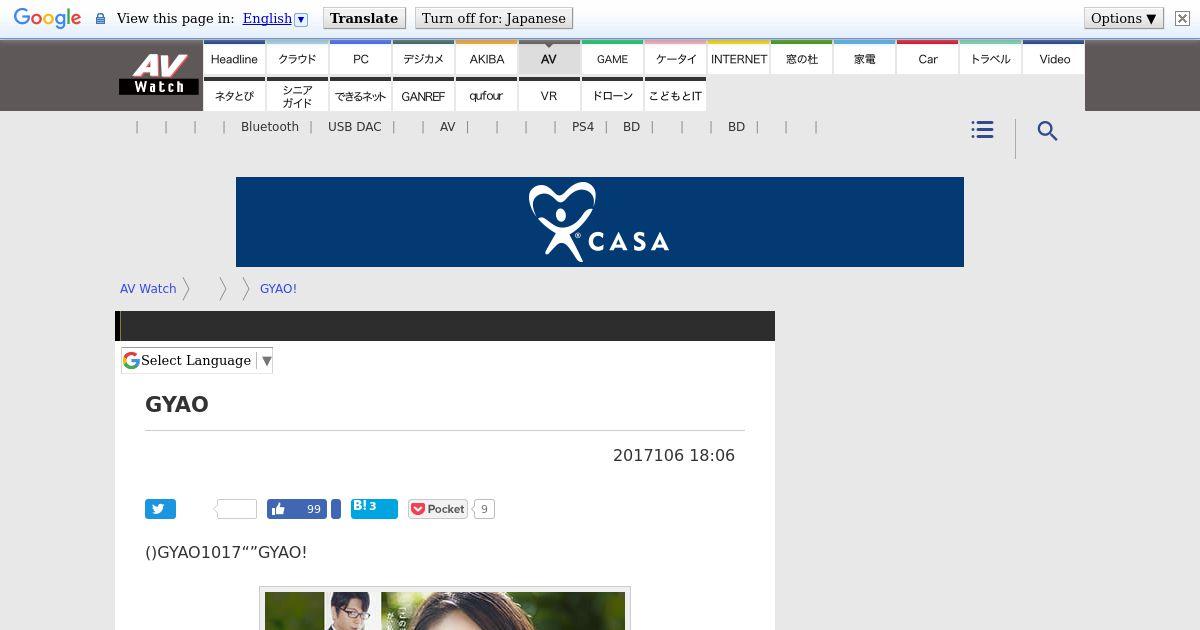Expand the Select Language widget
The width and height of the screenshot is (1200, 630).
tap(197, 360)
